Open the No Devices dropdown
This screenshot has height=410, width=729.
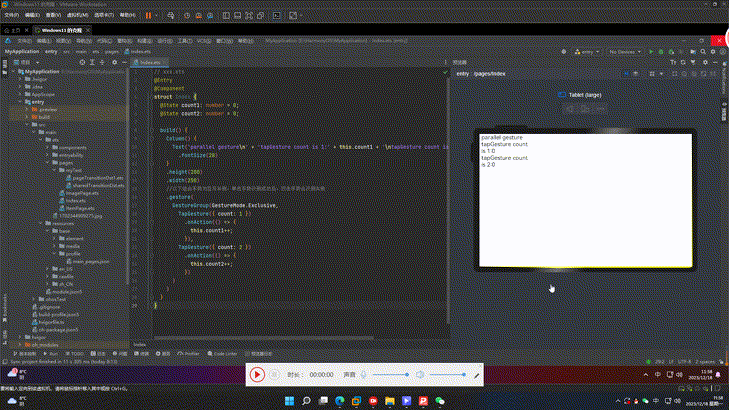pos(625,52)
